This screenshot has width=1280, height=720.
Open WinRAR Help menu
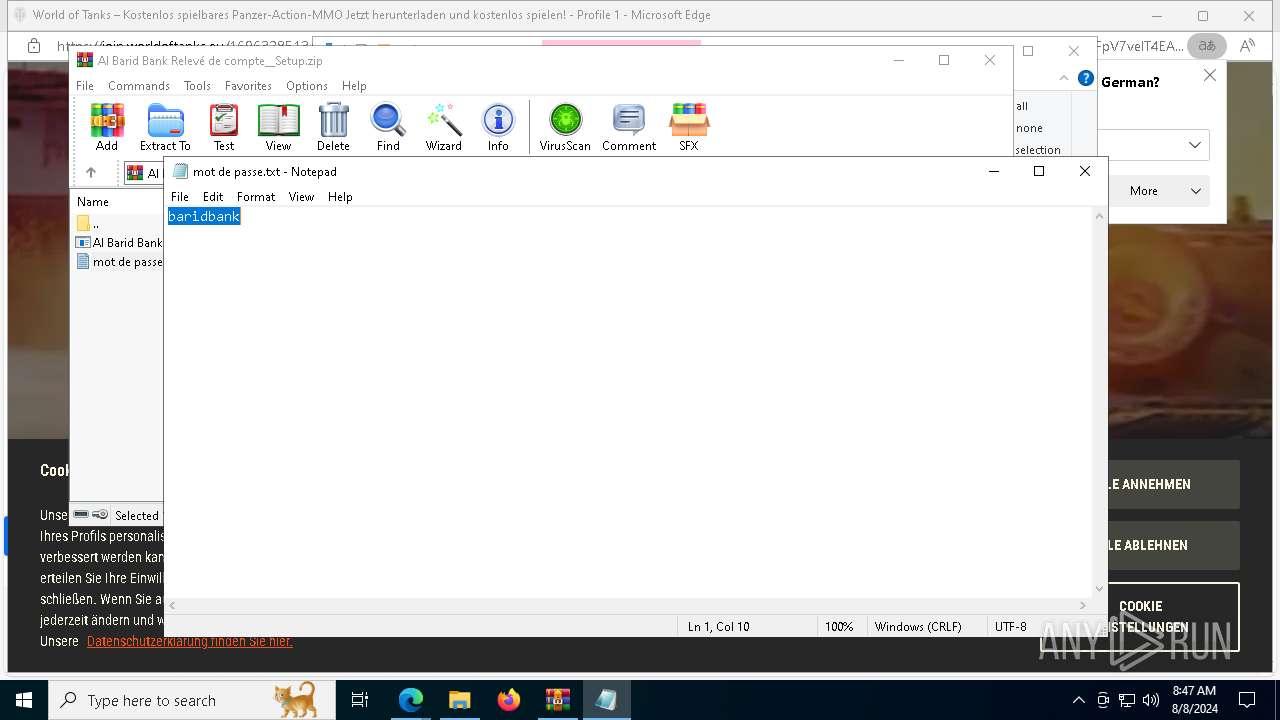click(354, 86)
